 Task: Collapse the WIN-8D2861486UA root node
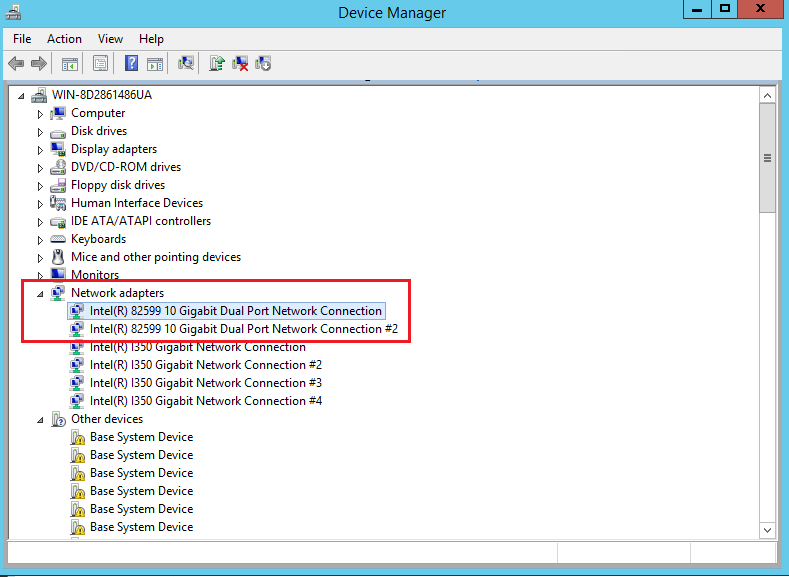(x=21, y=96)
